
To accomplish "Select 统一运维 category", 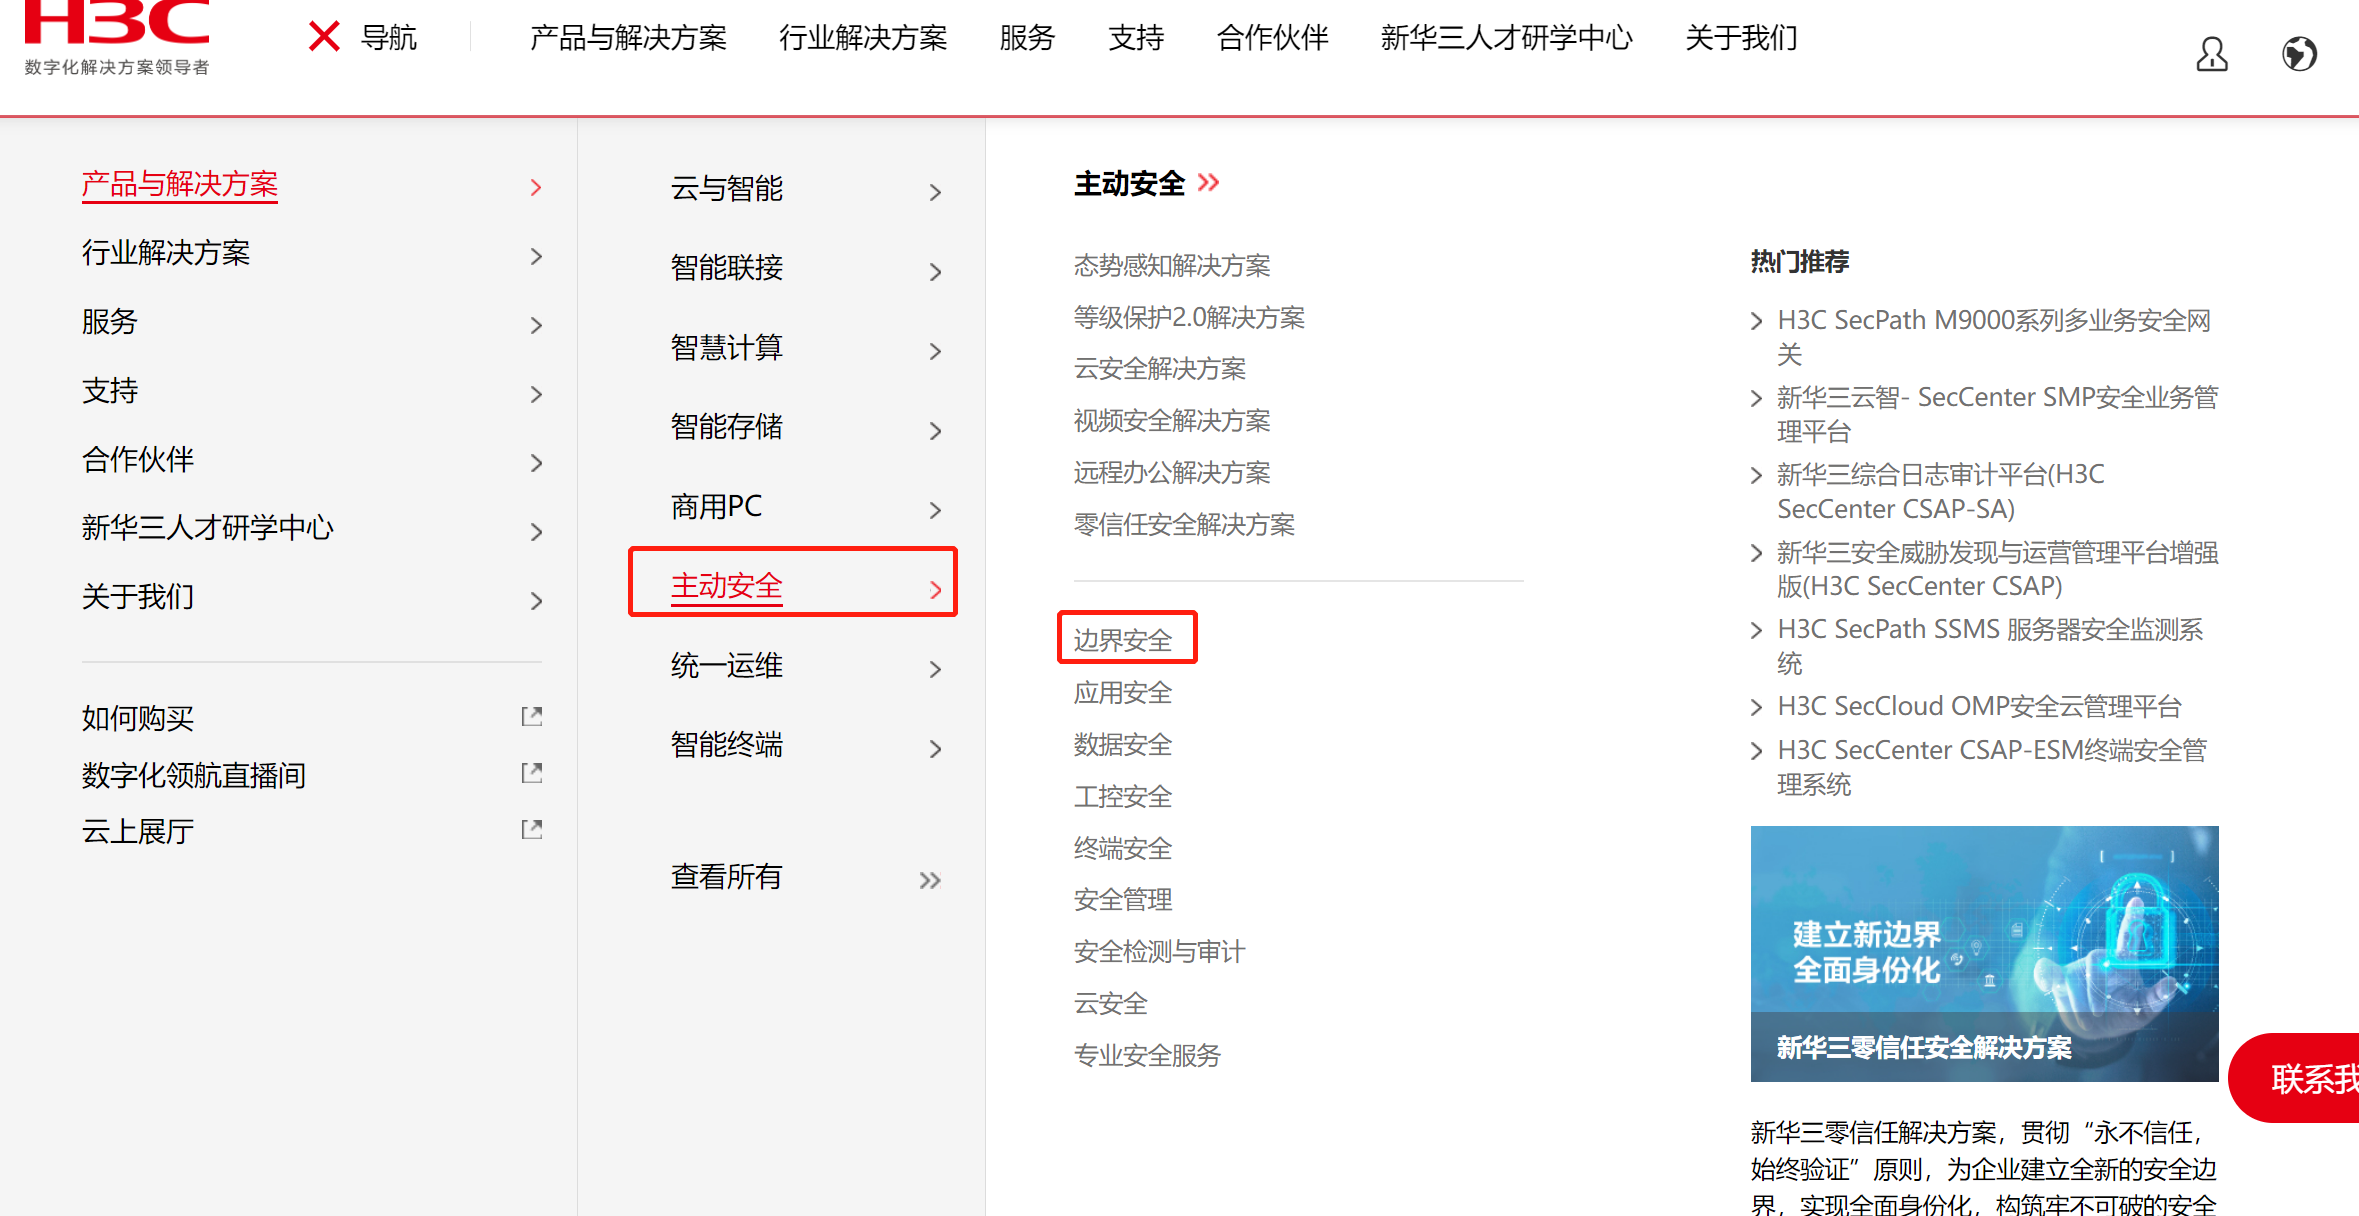I will pyautogui.click(x=727, y=666).
